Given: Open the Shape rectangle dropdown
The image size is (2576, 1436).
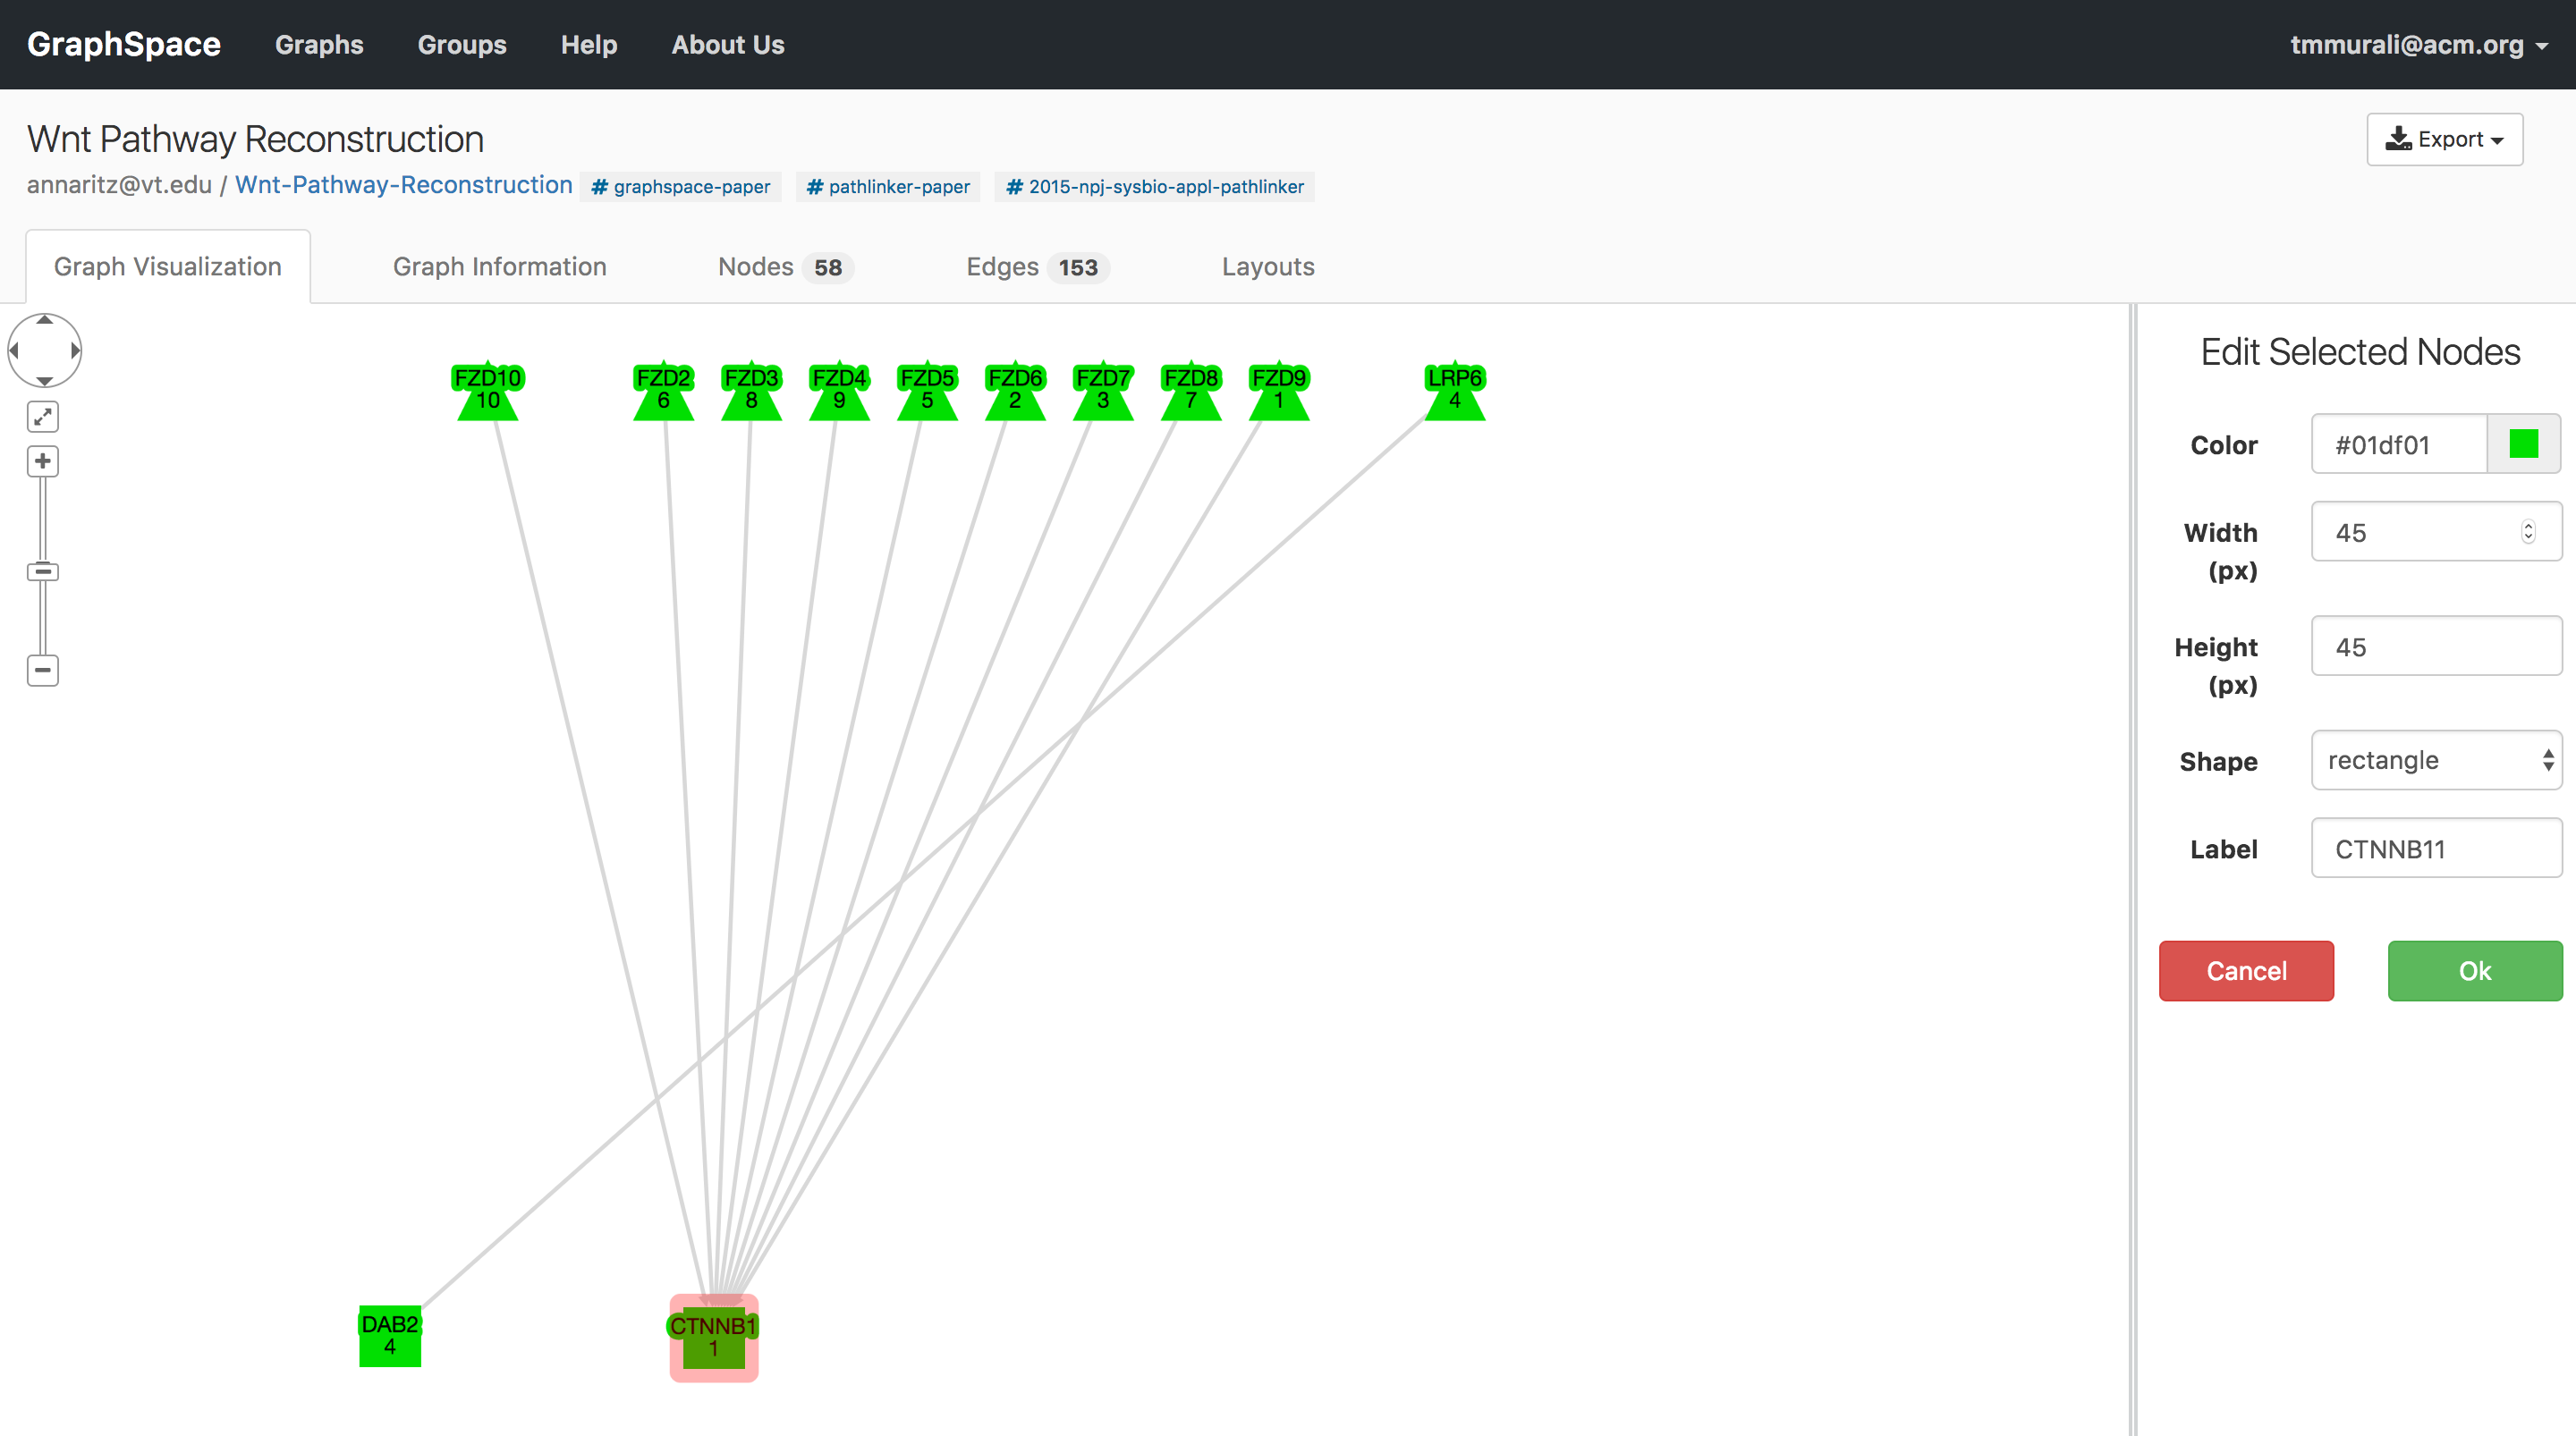Looking at the screenshot, I should [2436, 760].
